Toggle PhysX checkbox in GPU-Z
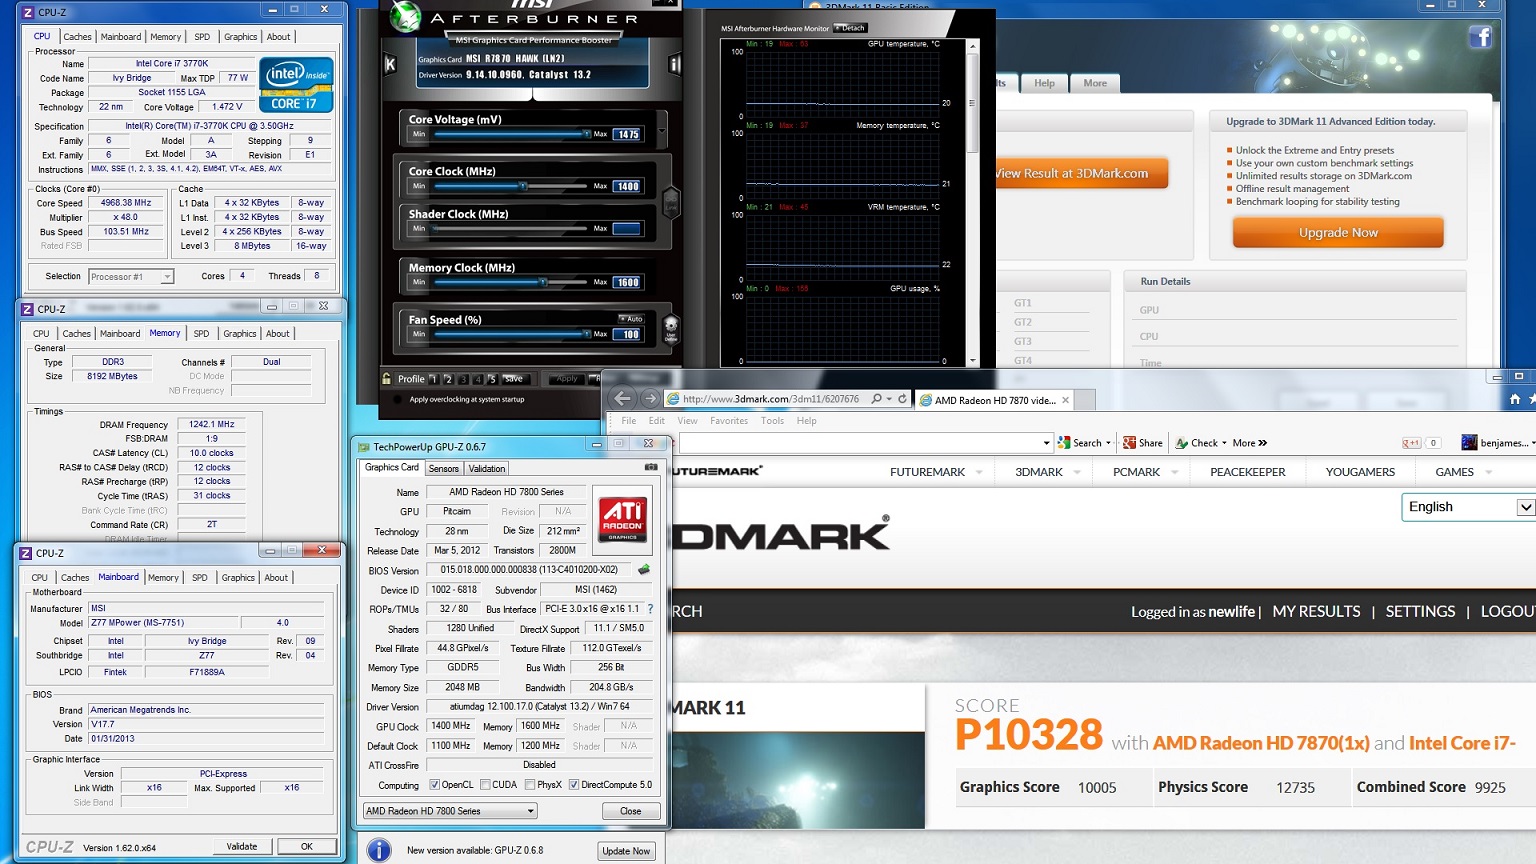This screenshot has width=1536, height=864. click(x=530, y=785)
